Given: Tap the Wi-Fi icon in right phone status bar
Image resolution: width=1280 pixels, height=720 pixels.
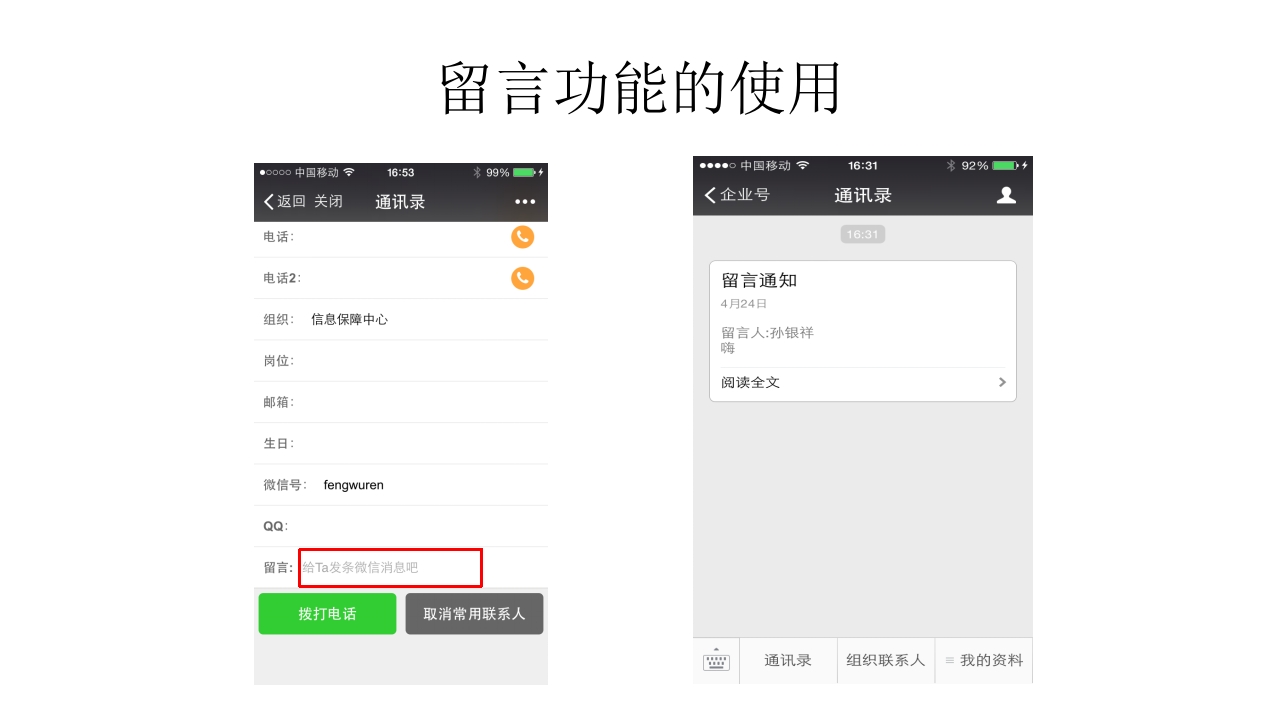Looking at the screenshot, I should pyautogui.click(x=802, y=165).
